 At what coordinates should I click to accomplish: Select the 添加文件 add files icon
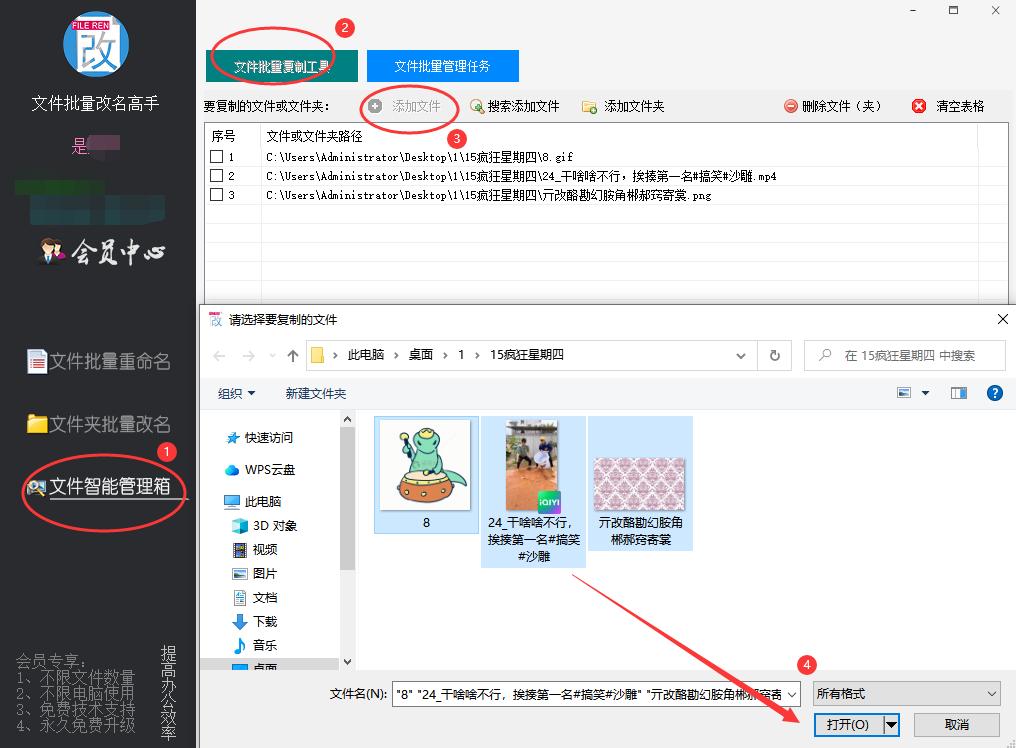(373, 105)
